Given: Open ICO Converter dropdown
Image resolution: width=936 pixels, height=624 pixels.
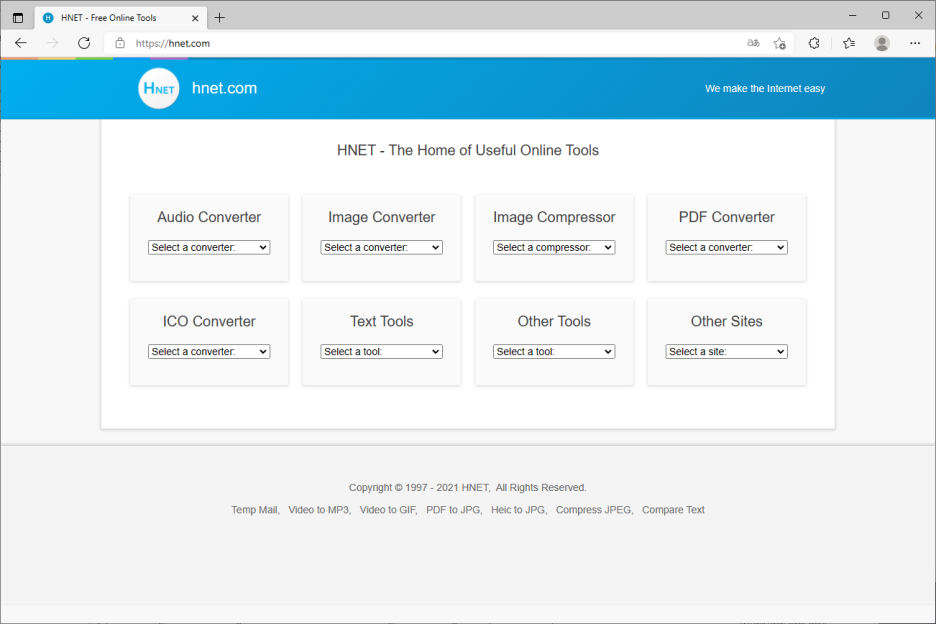Looking at the screenshot, I should [x=209, y=352].
